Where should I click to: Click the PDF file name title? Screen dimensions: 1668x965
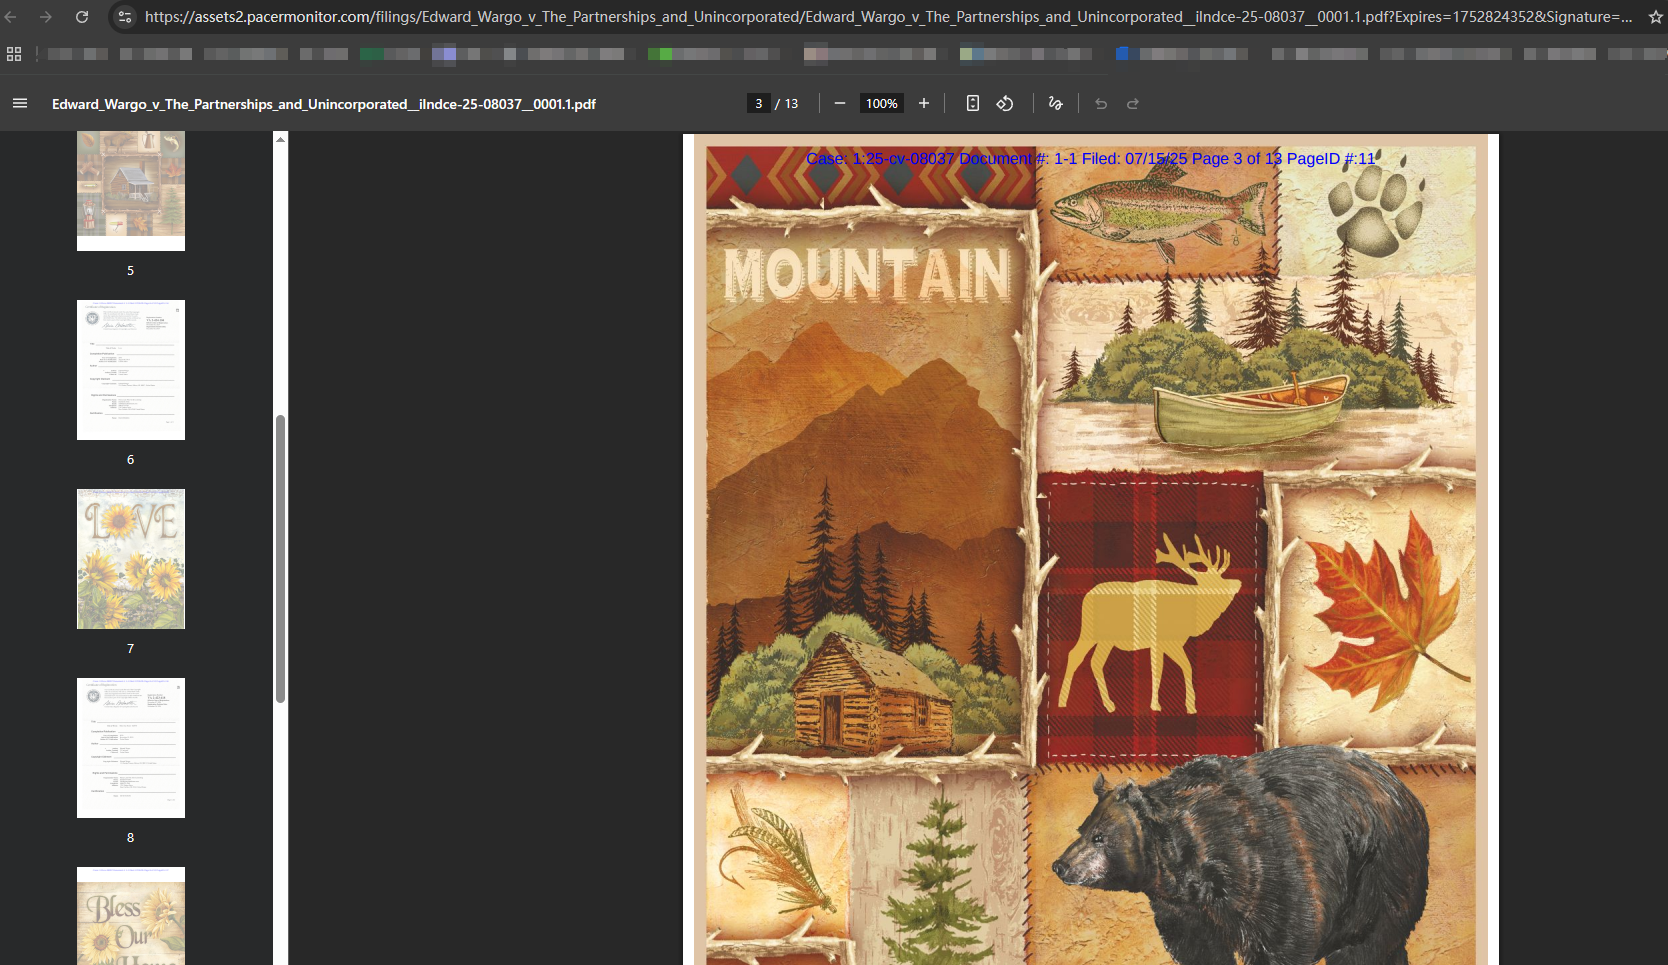point(324,104)
